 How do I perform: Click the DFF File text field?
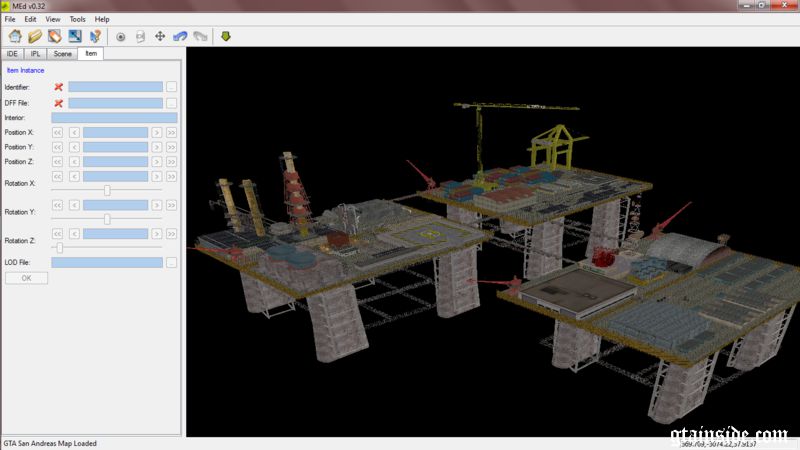[x=116, y=103]
